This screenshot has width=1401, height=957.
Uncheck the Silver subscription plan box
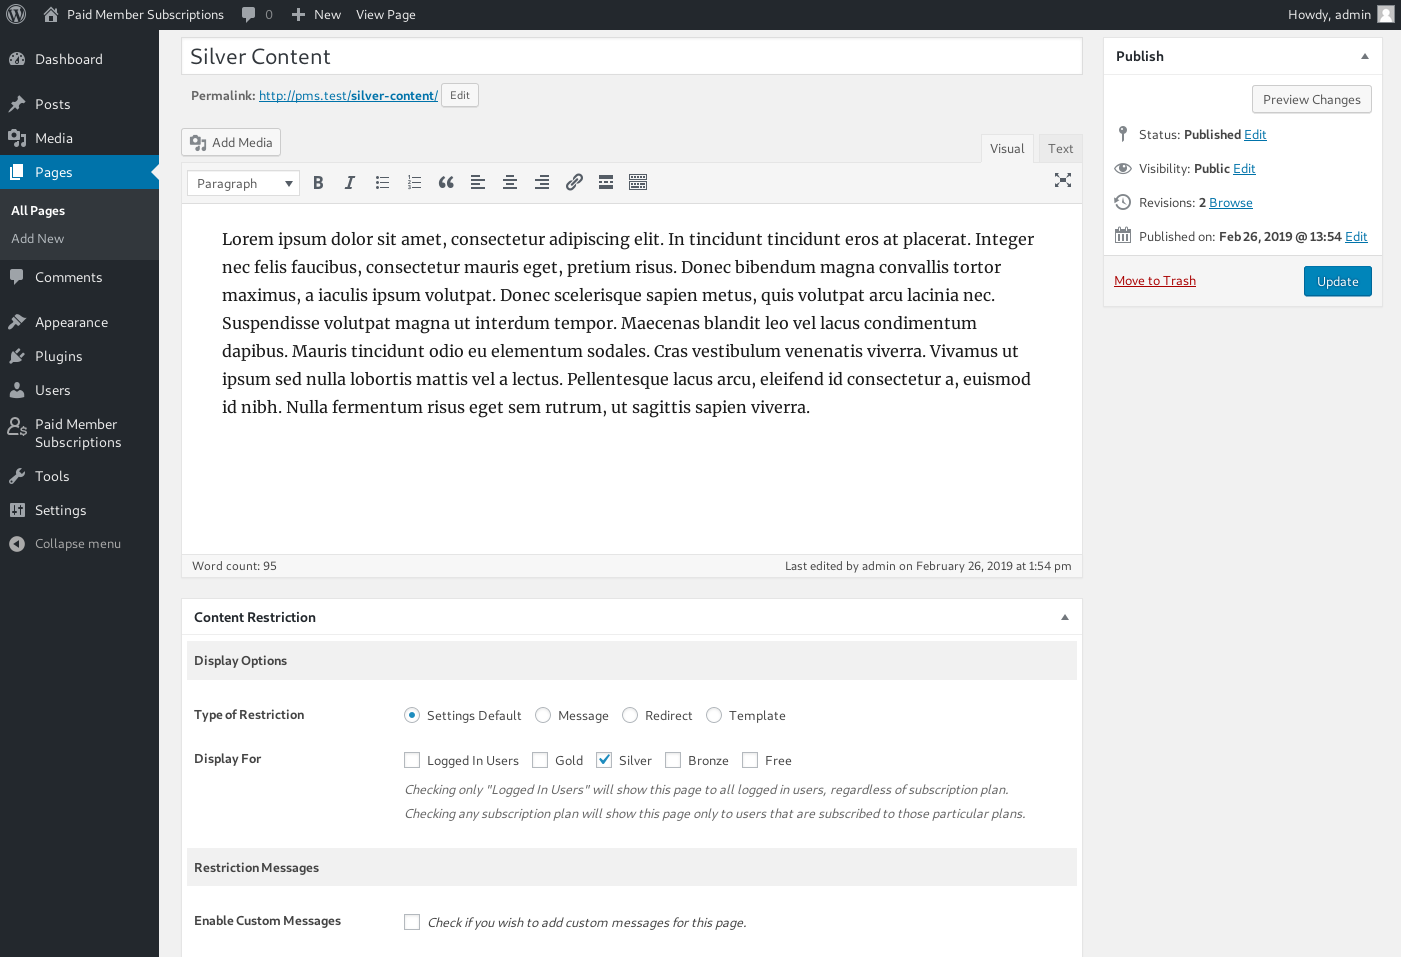pyautogui.click(x=605, y=760)
